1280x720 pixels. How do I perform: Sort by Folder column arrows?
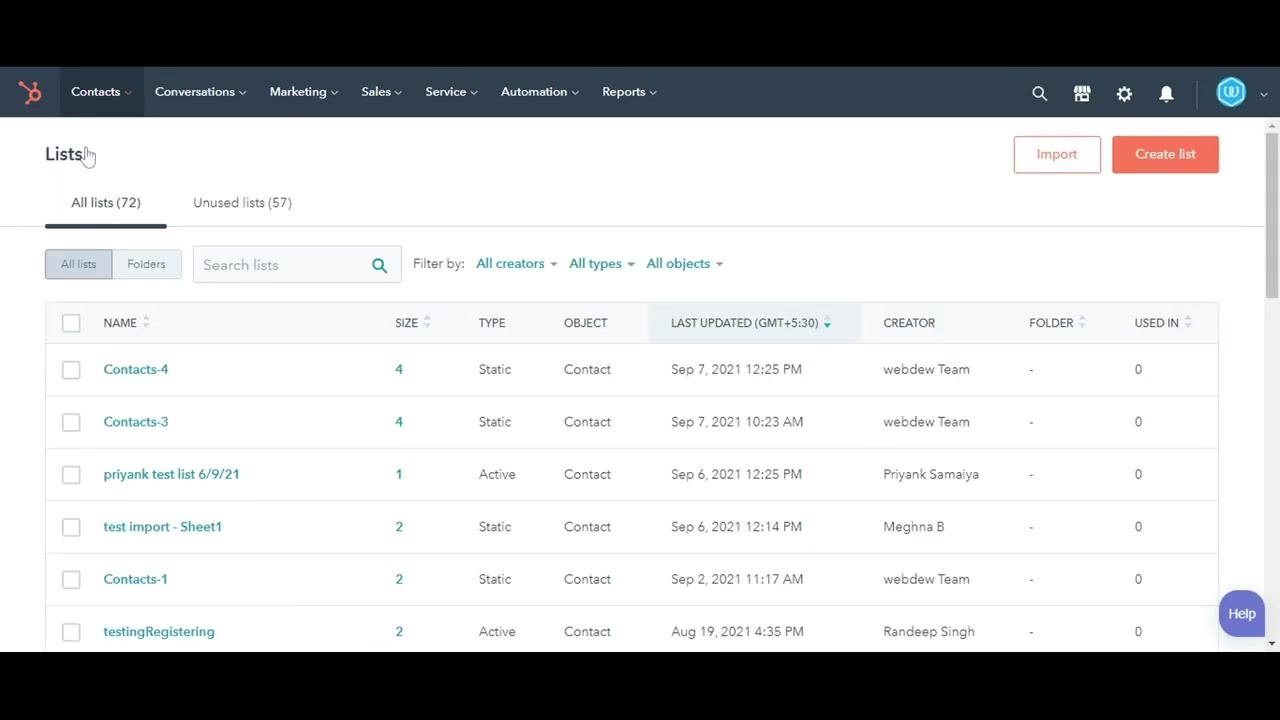pyautogui.click(x=1082, y=322)
